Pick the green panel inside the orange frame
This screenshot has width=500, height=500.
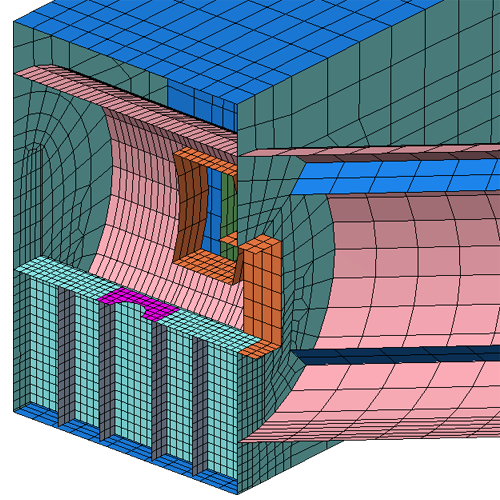[x=229, y=213]
